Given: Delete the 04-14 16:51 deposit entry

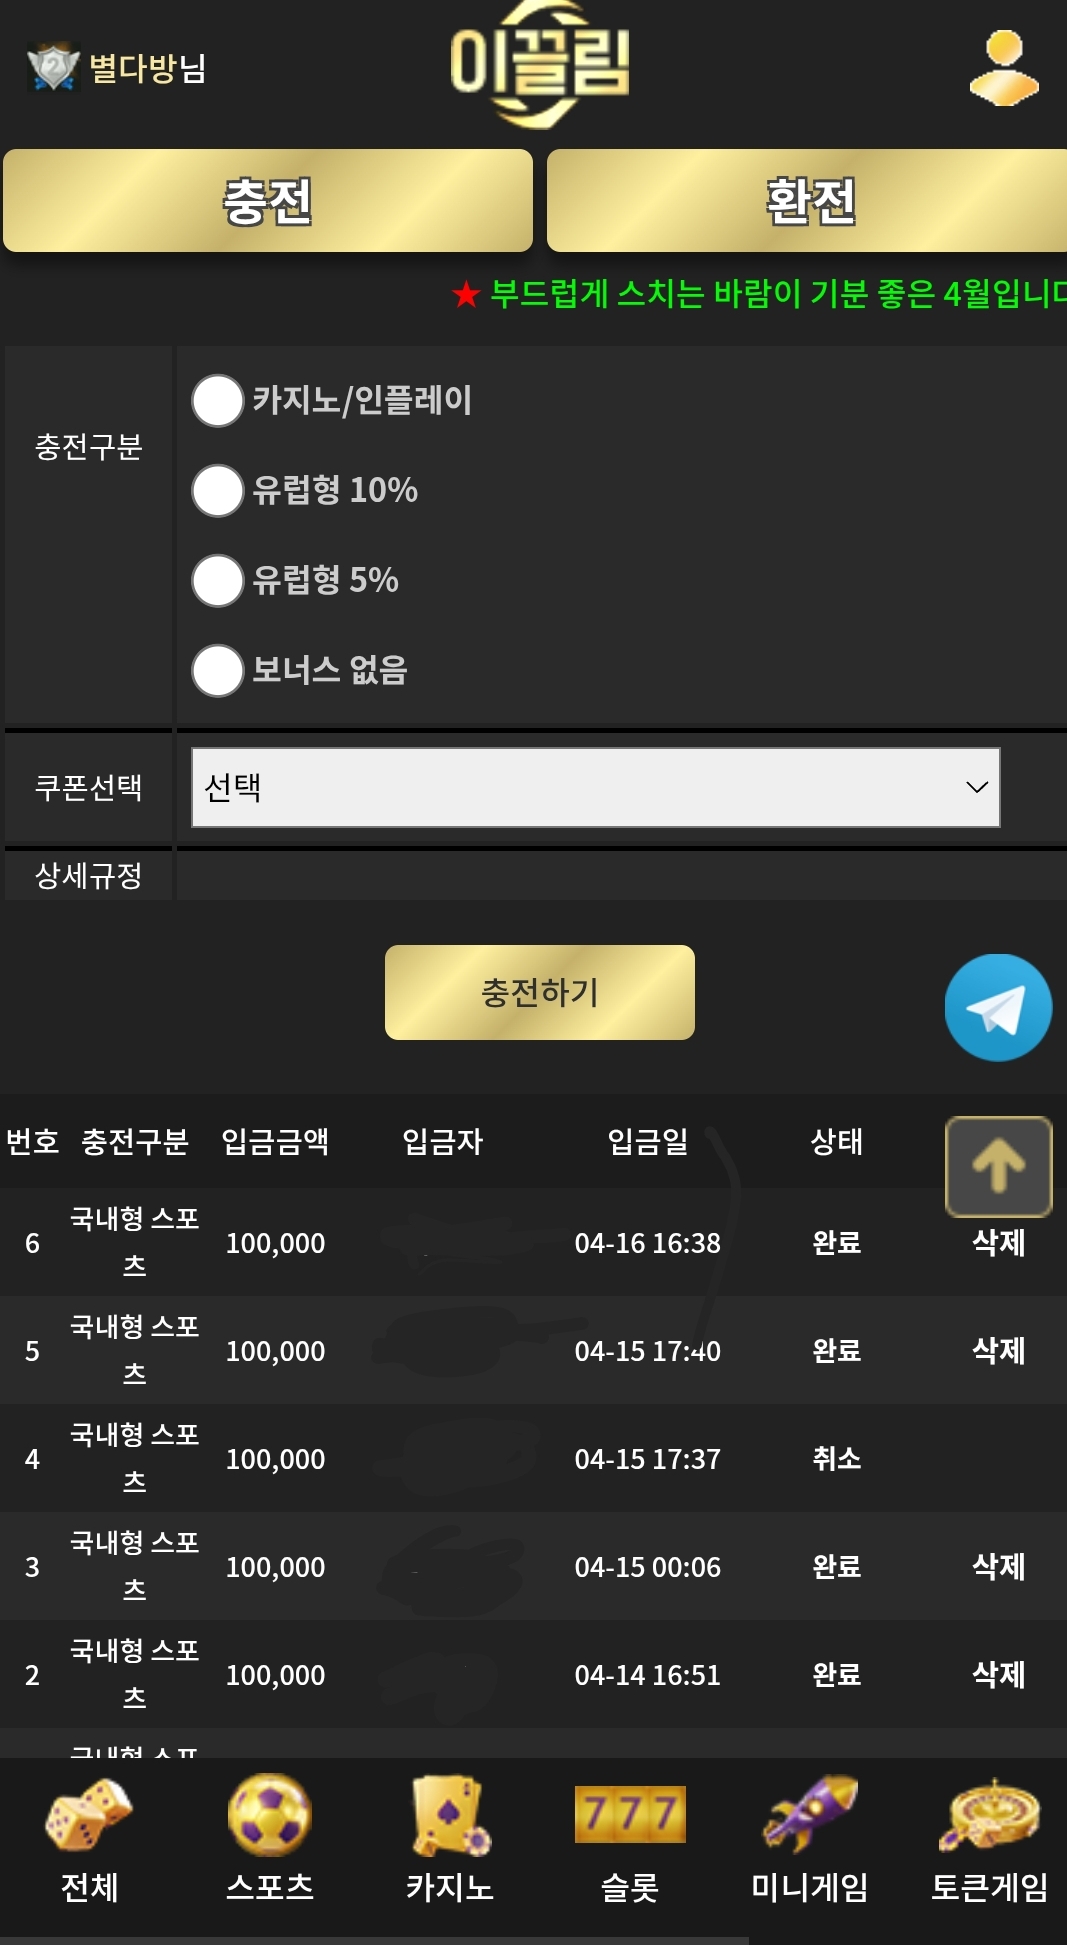Looking at the screenshot, I should click(999, 1675).
